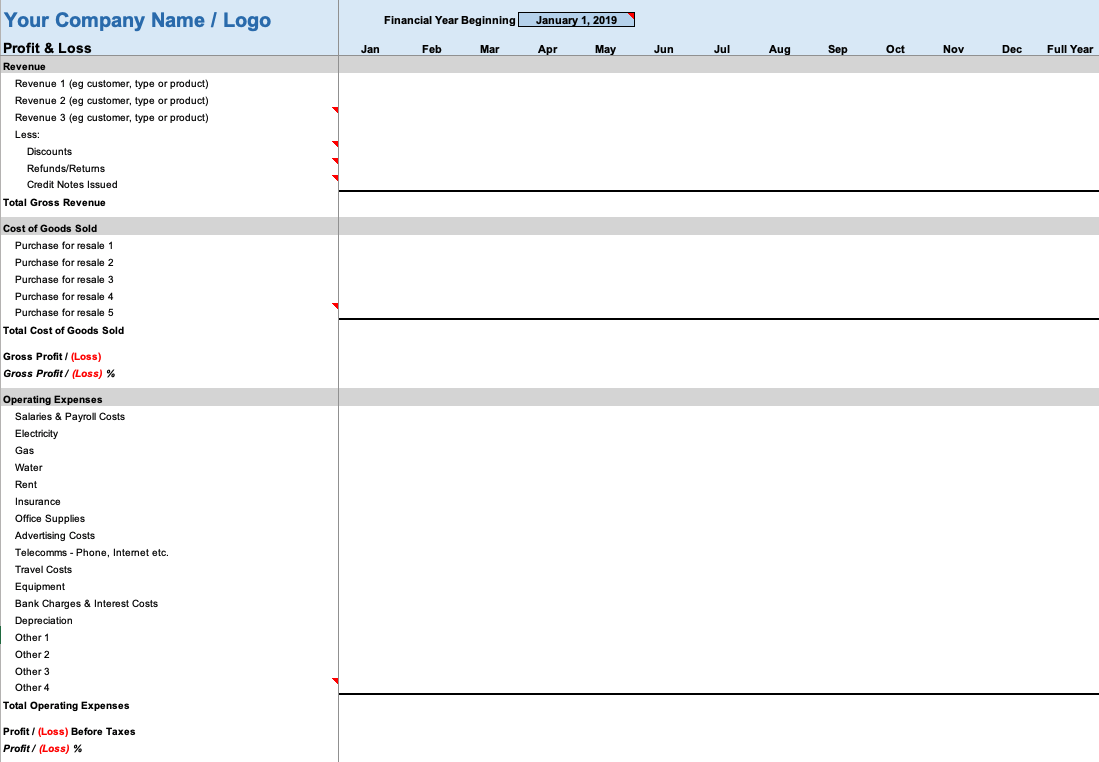Select the Profit / (Loss) Before Taxes label
Image resolution: width=1099 pixels, height=762 pixels.
tap(69, 731)
